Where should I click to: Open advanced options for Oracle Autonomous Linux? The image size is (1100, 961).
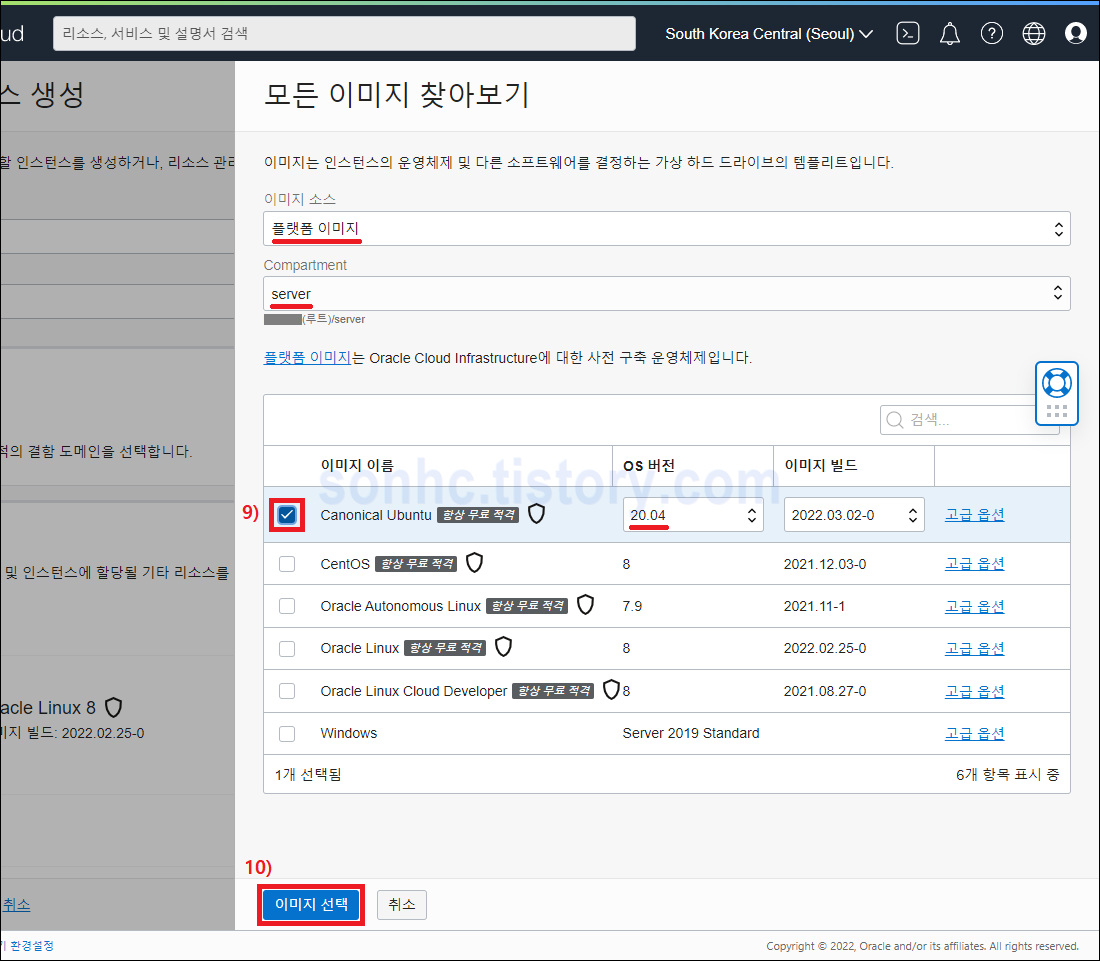pos(974,606)
